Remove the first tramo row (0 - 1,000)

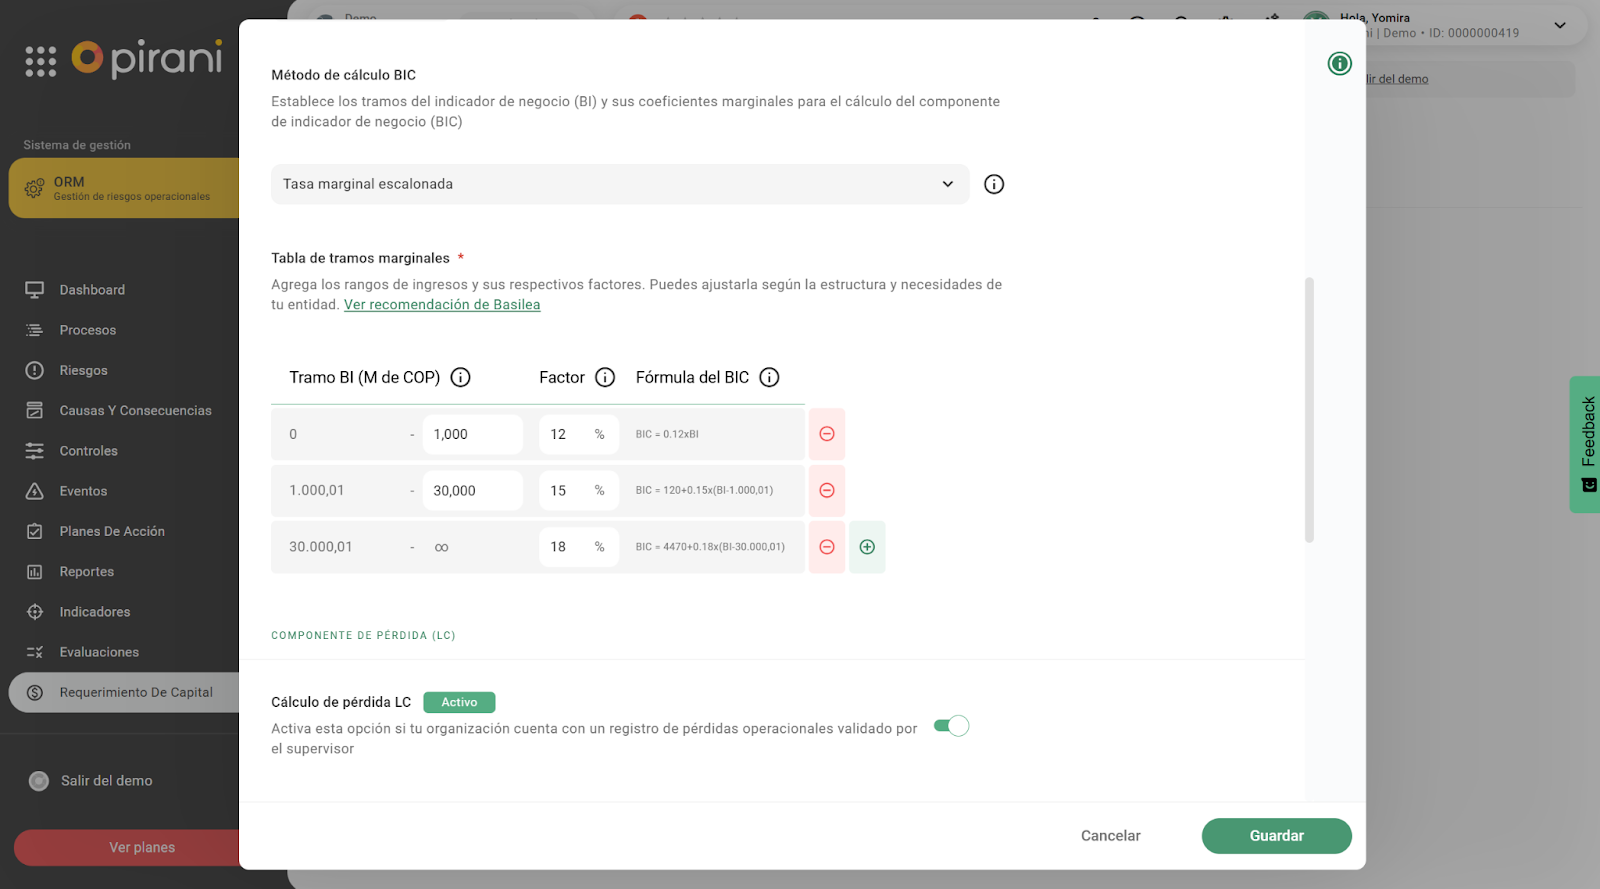827,434
